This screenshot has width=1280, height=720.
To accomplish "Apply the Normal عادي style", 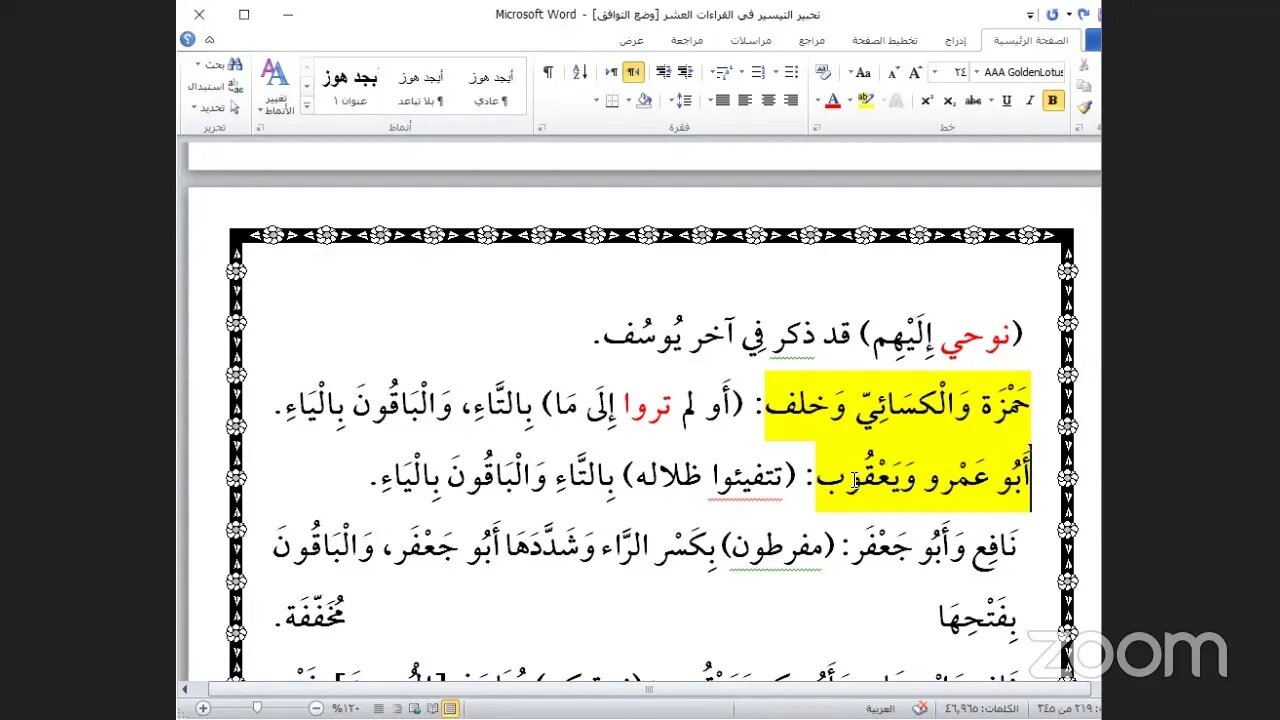I will point(491,87).
